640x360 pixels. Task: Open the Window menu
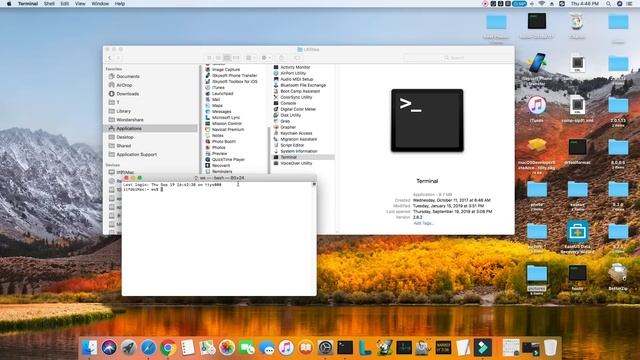tap(100, 4)
